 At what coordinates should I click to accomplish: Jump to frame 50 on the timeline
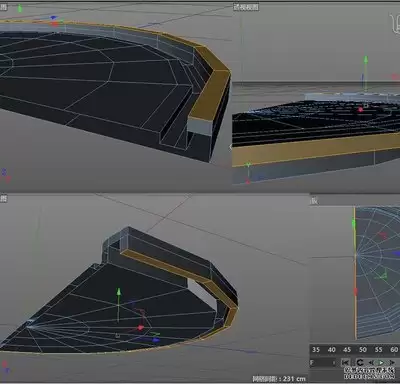pyautogui.click(x=363, y=350)
